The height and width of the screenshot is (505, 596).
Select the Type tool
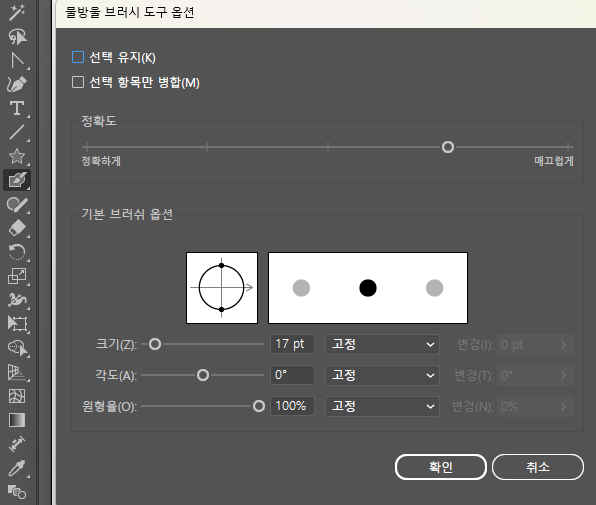(x=17, y=108)
